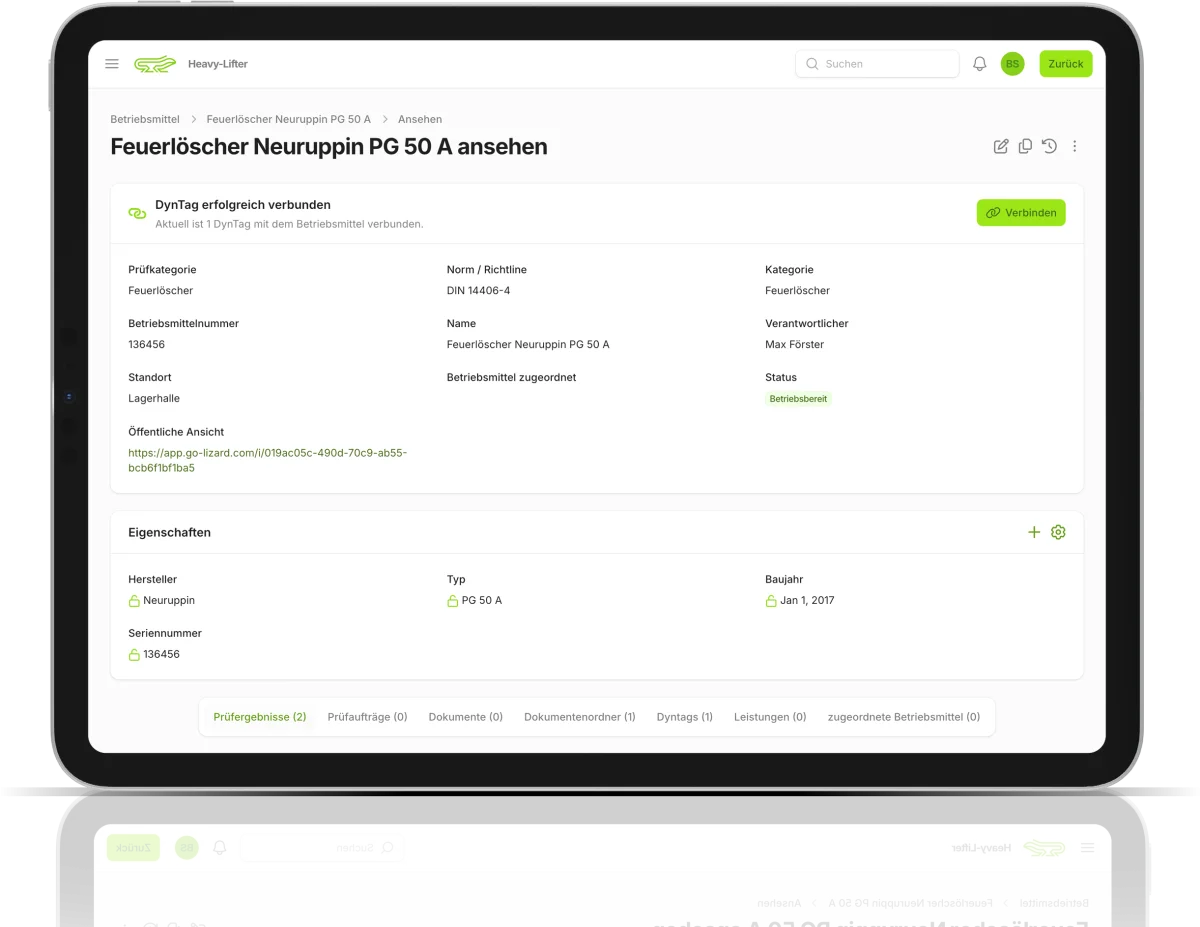Click the edit pencil icon

[x=1001, y=146]
